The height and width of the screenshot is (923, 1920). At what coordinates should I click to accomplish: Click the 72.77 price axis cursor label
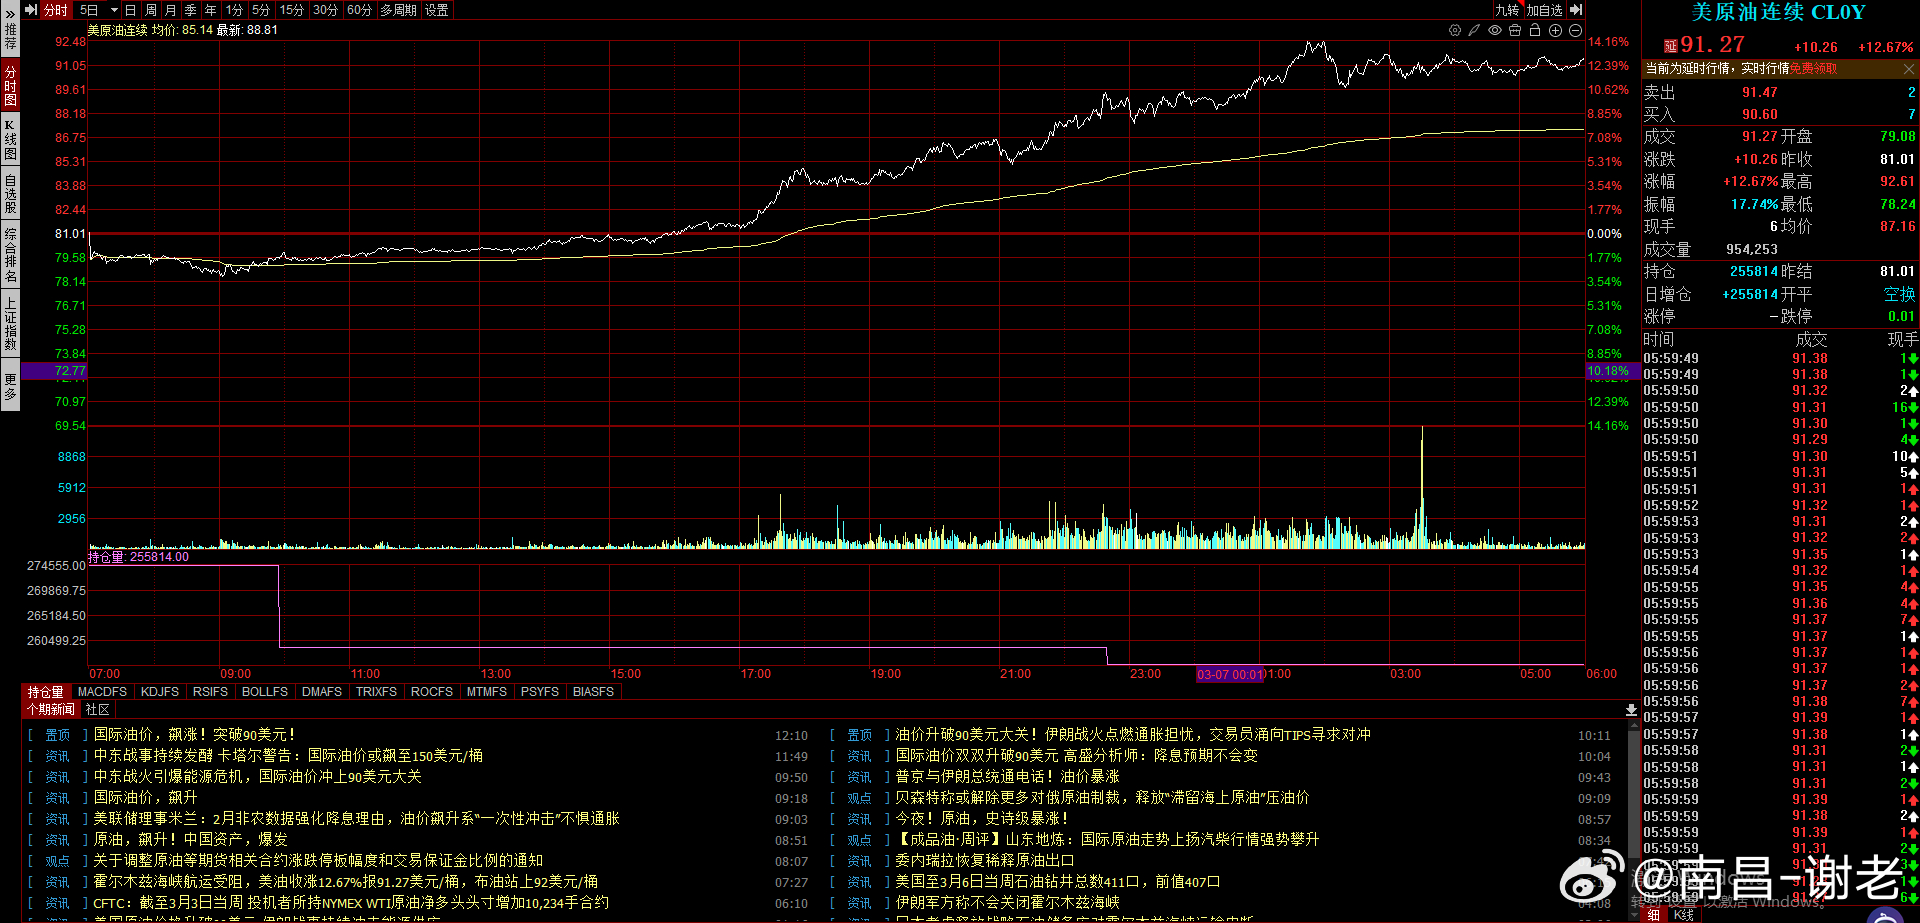coord(54,371)
